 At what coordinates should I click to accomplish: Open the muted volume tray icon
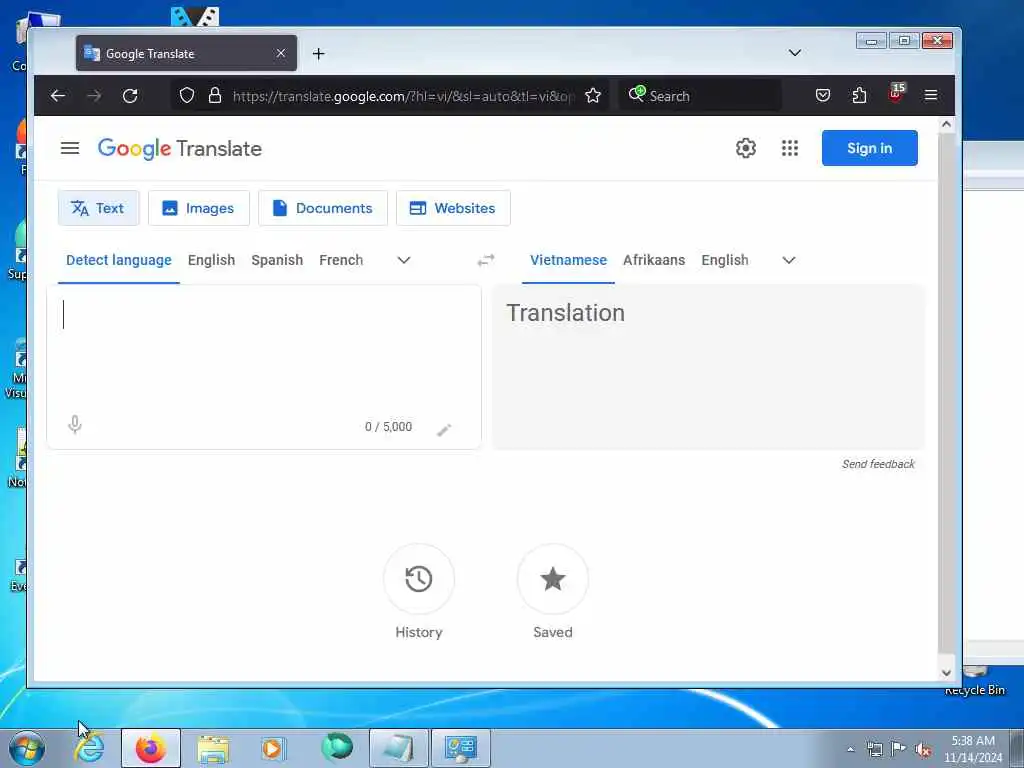pyautogui.click(x=923, y=750)
